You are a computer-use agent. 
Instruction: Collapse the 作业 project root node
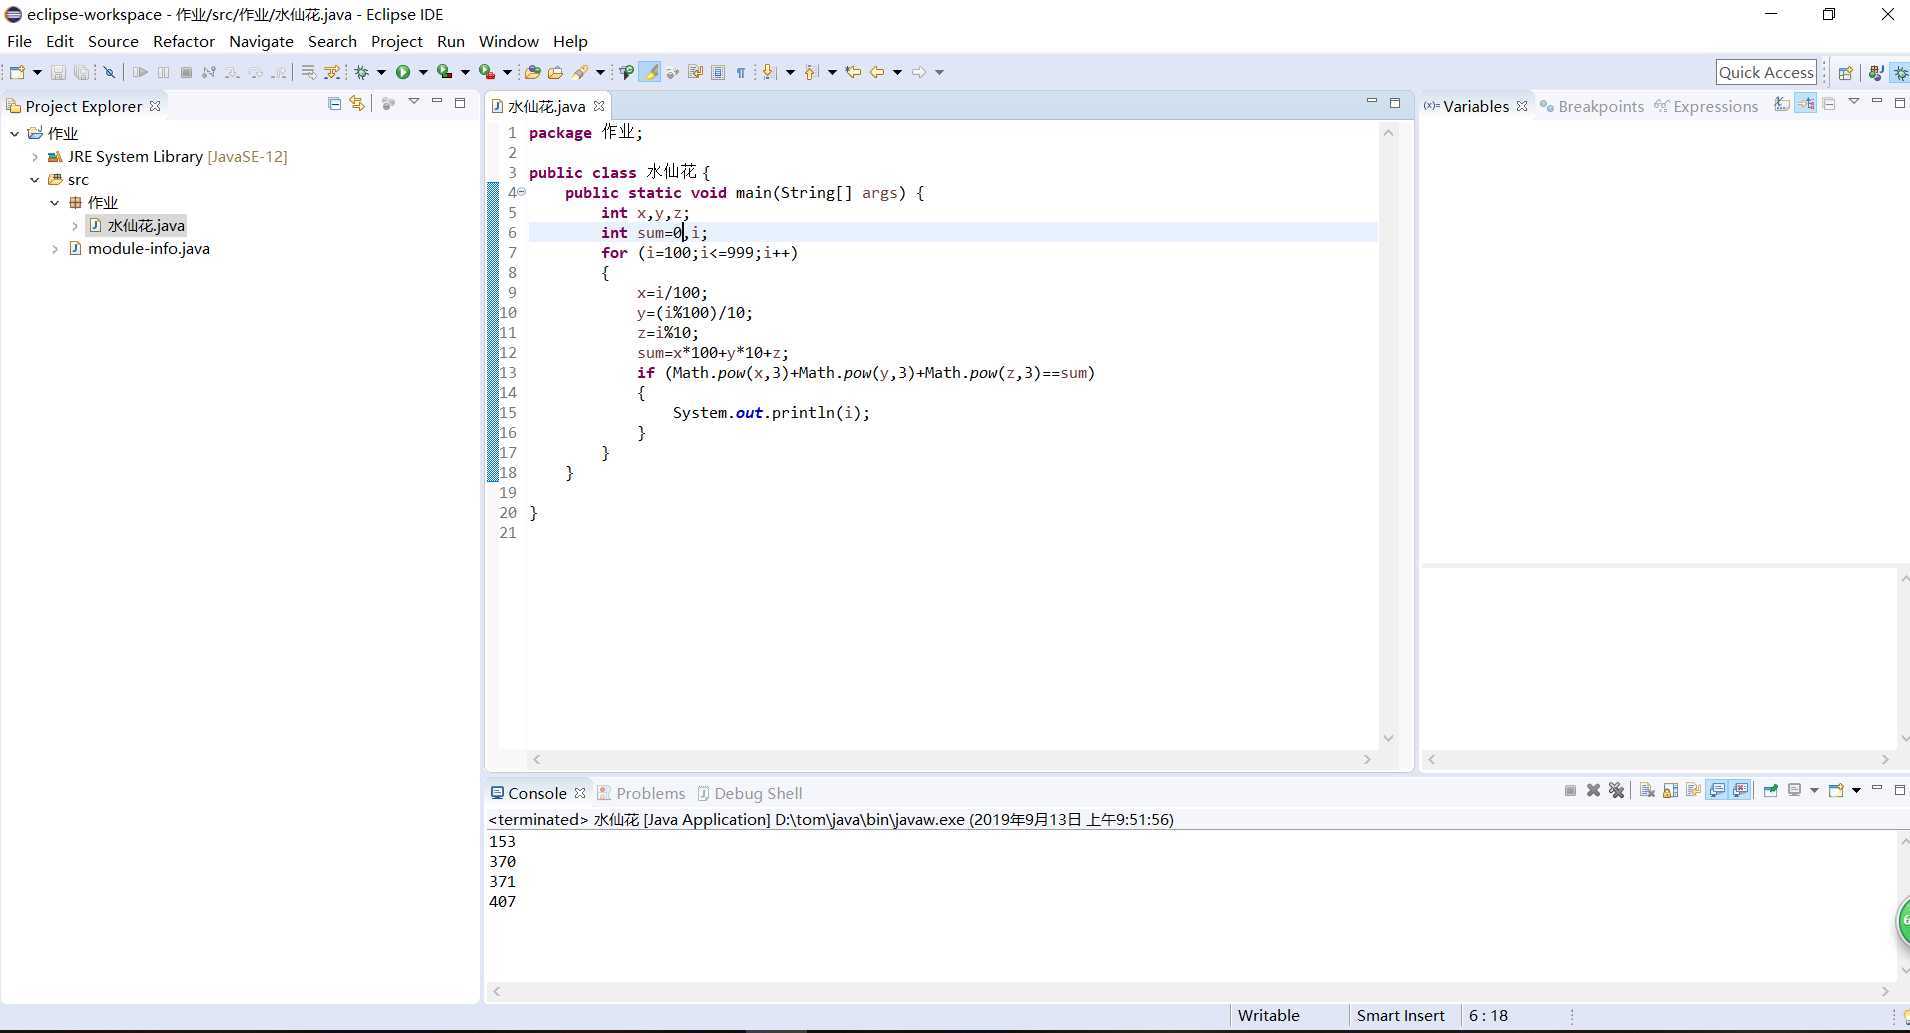[x=15, y=134]
